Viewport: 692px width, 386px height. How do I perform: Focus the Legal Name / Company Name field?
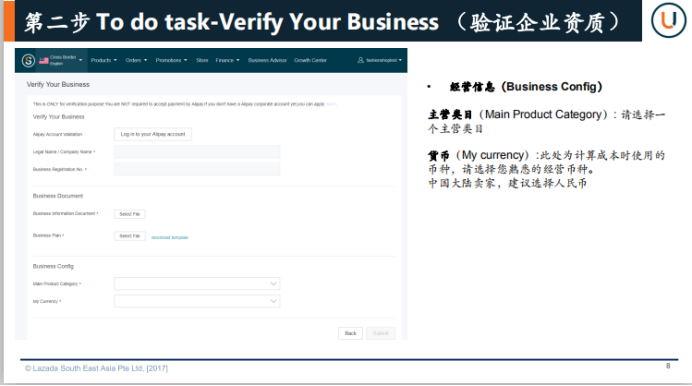pyautogui.click(x=197, y=152)
